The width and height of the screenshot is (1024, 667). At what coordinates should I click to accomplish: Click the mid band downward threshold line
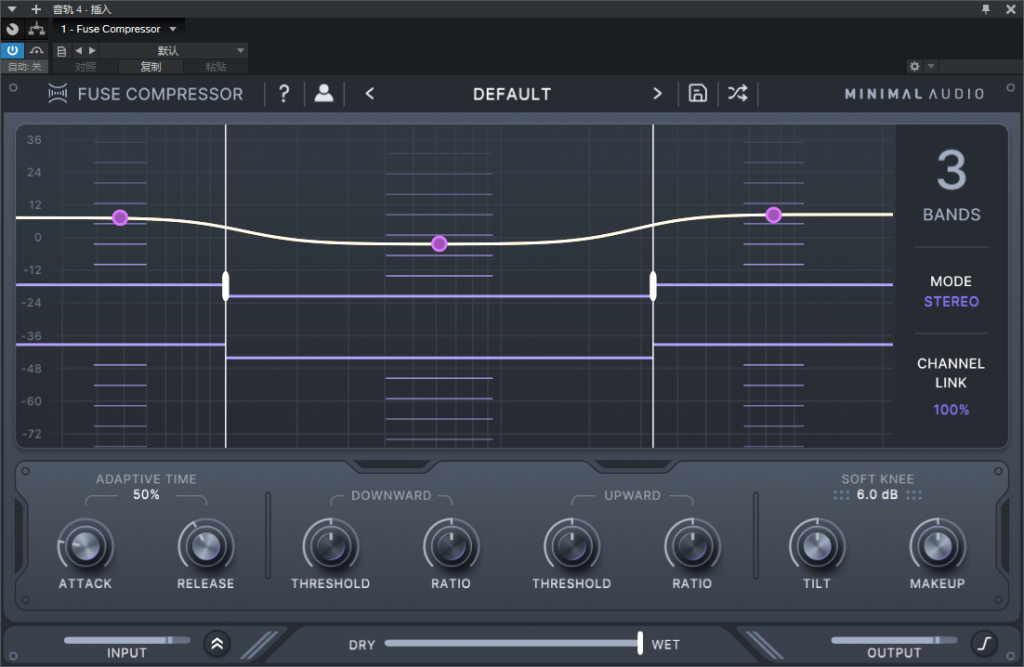coord(440,296)
